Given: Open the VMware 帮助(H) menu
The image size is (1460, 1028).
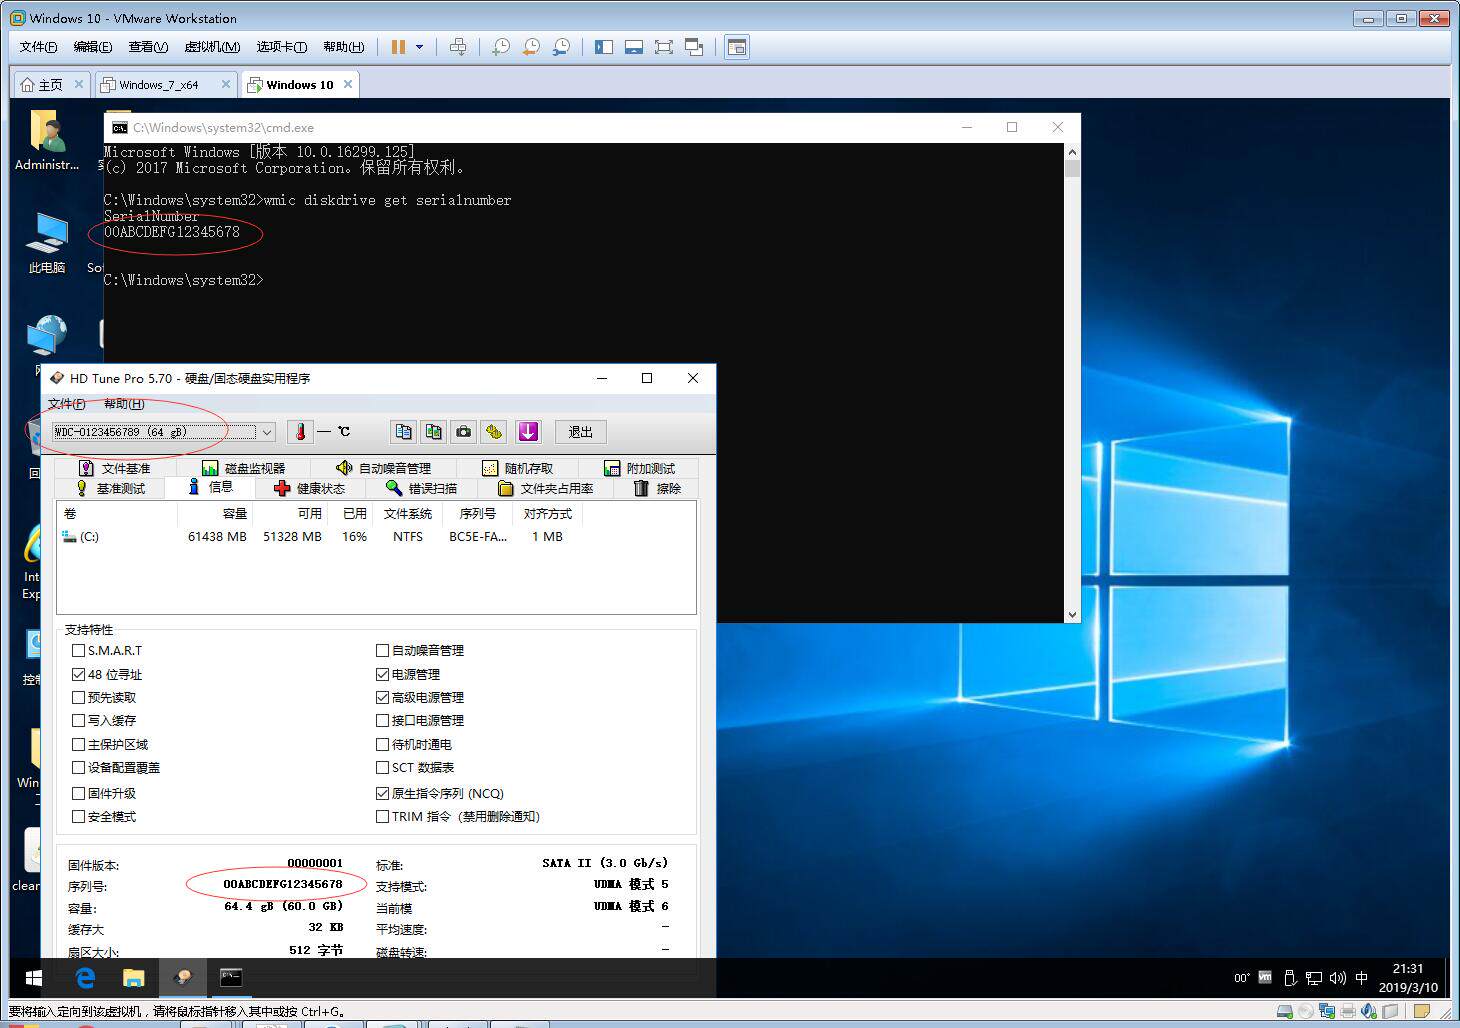Looking at the screenshot, I should [x=343, y=47].
